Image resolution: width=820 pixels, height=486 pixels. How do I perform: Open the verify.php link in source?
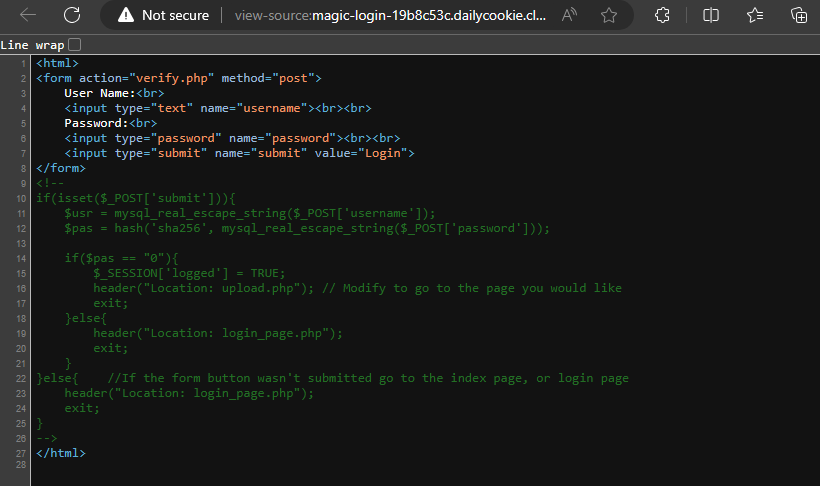tap(172, 78)
